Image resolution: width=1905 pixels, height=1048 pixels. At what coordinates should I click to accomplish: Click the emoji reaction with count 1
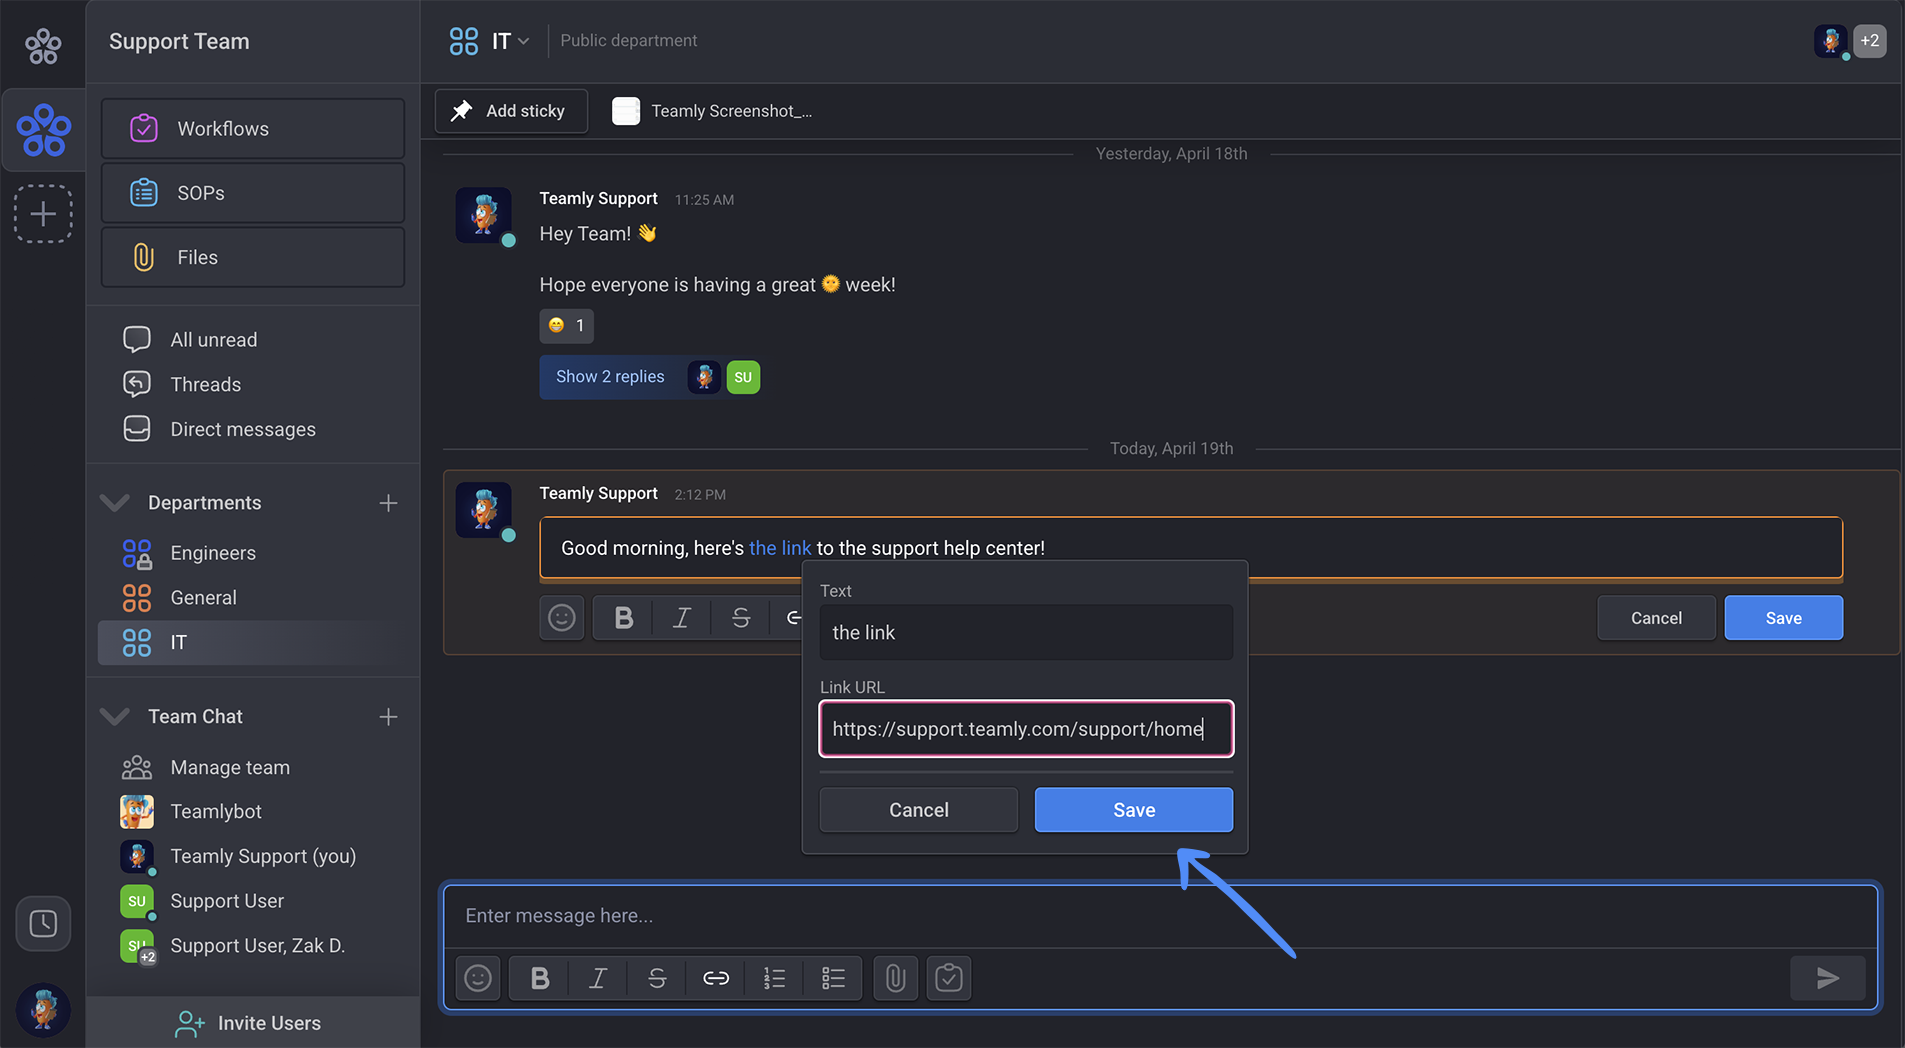click(x=566, y=325)
